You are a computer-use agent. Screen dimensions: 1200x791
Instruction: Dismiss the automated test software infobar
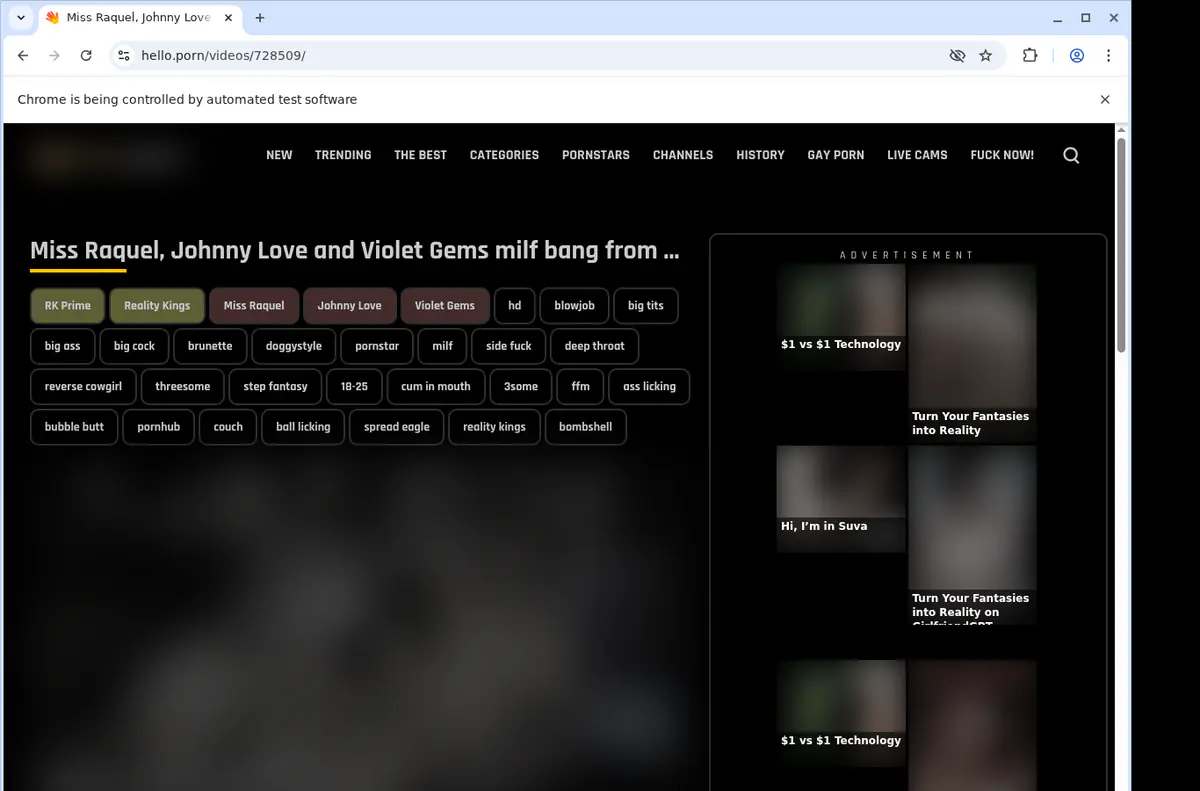[x=1105, y=100]
